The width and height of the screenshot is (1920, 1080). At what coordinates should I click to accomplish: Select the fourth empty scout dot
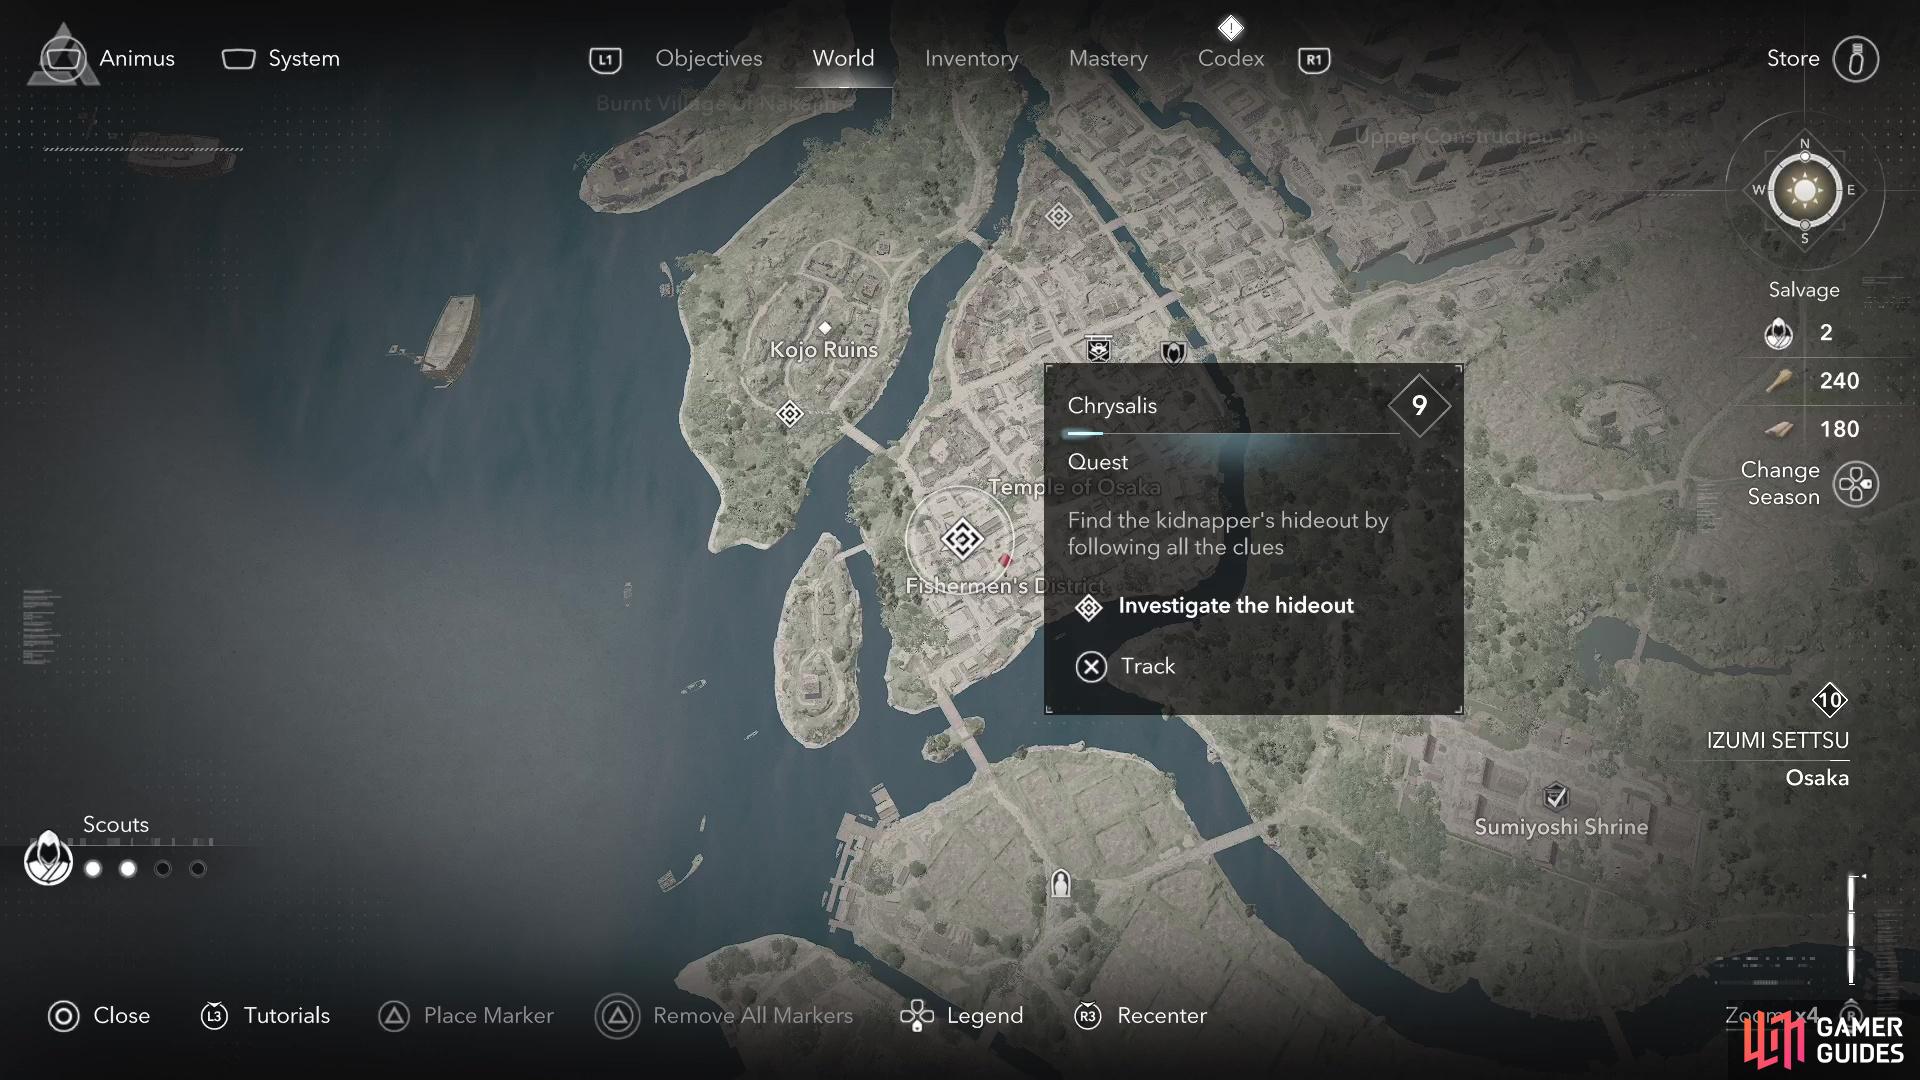click(198, 869)
